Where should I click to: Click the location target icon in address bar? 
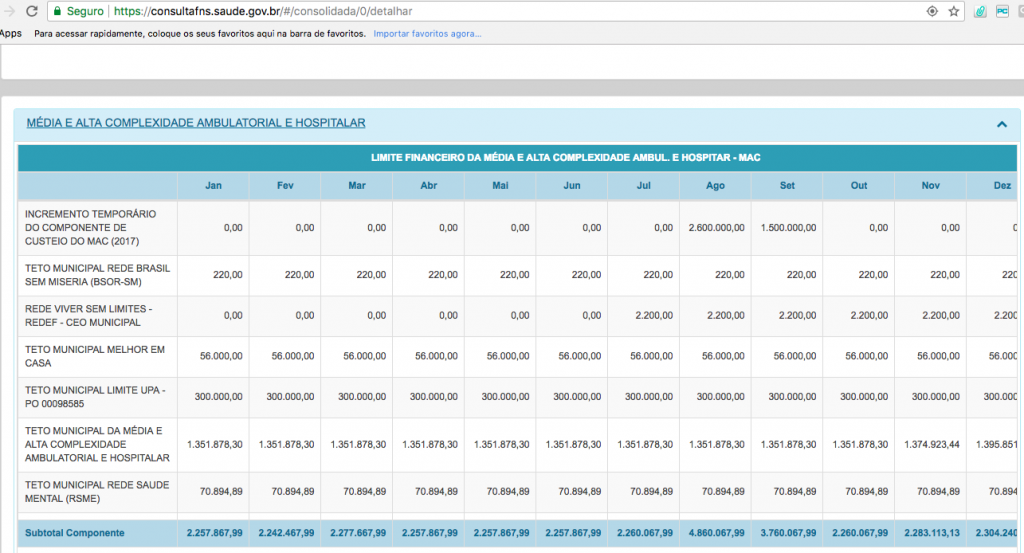coord(932,11)
